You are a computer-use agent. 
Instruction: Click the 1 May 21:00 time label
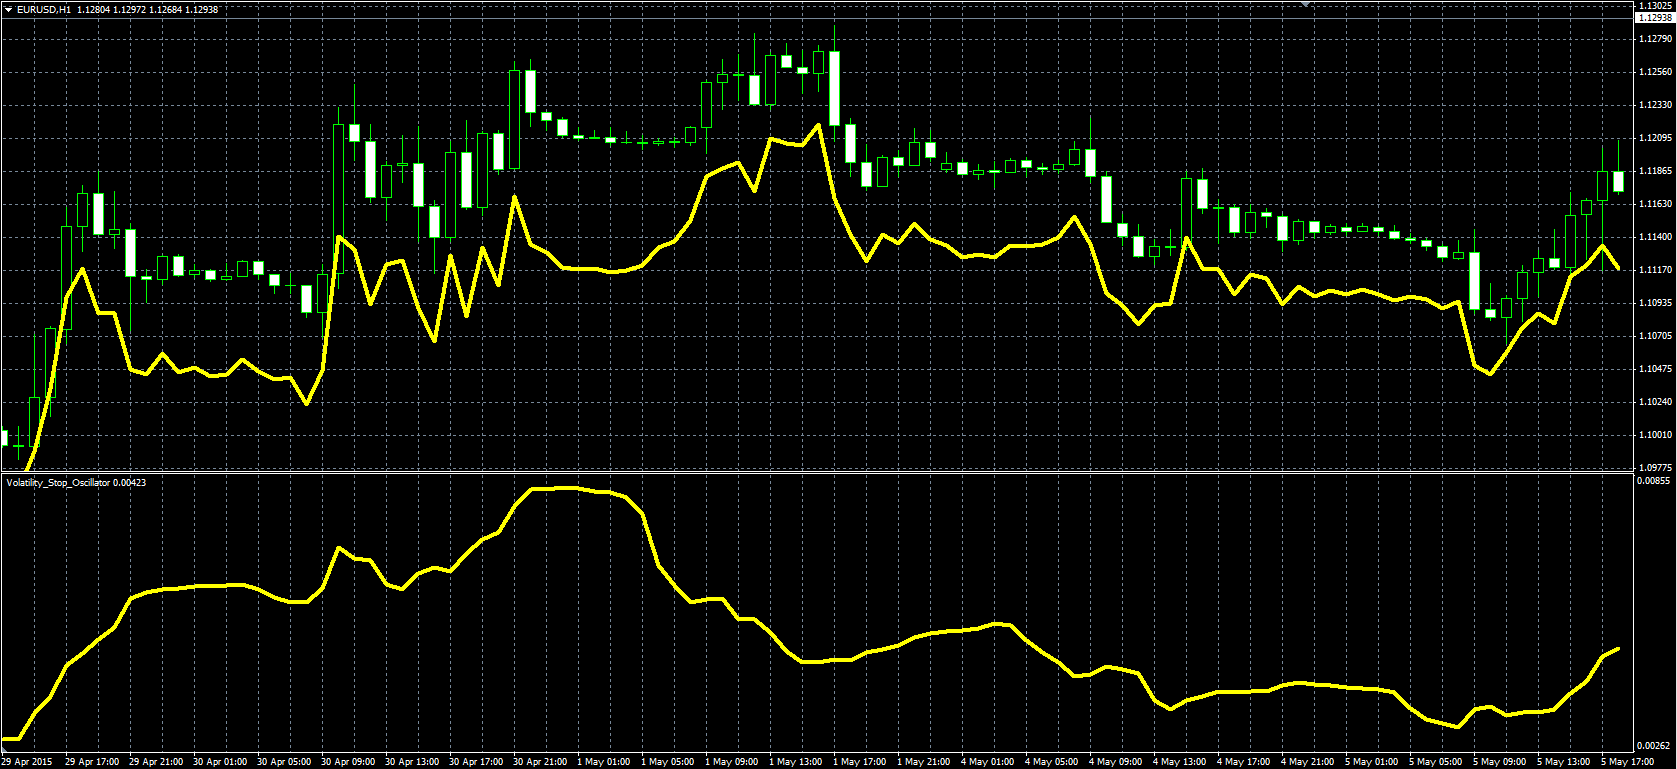pos(924,762)
